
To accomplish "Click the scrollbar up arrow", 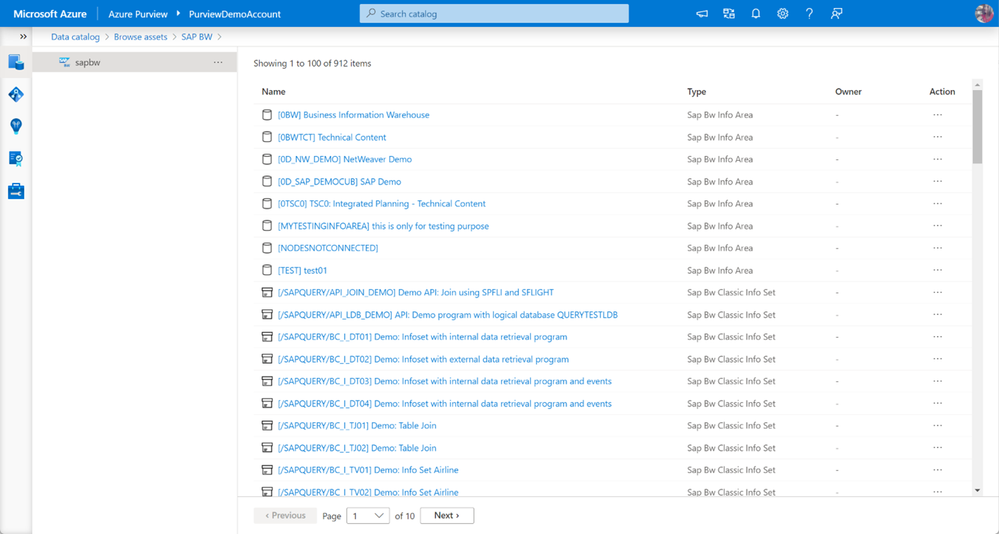I will coord(977,84).
